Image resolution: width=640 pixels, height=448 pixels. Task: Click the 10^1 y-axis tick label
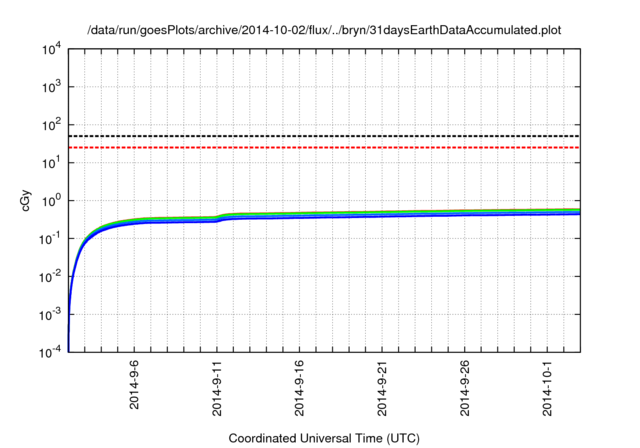pos(51,162)
